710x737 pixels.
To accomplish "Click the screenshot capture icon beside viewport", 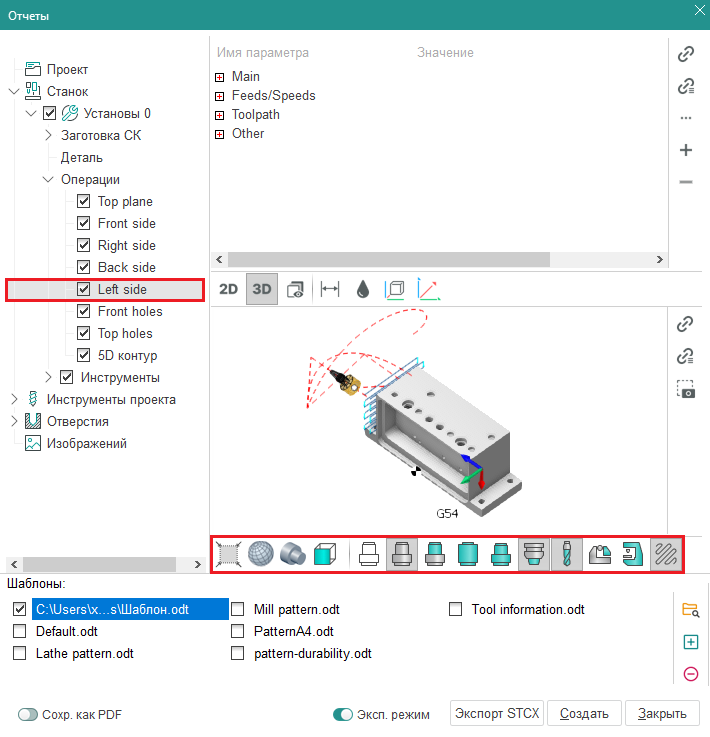I will click(x=686, y=389).
